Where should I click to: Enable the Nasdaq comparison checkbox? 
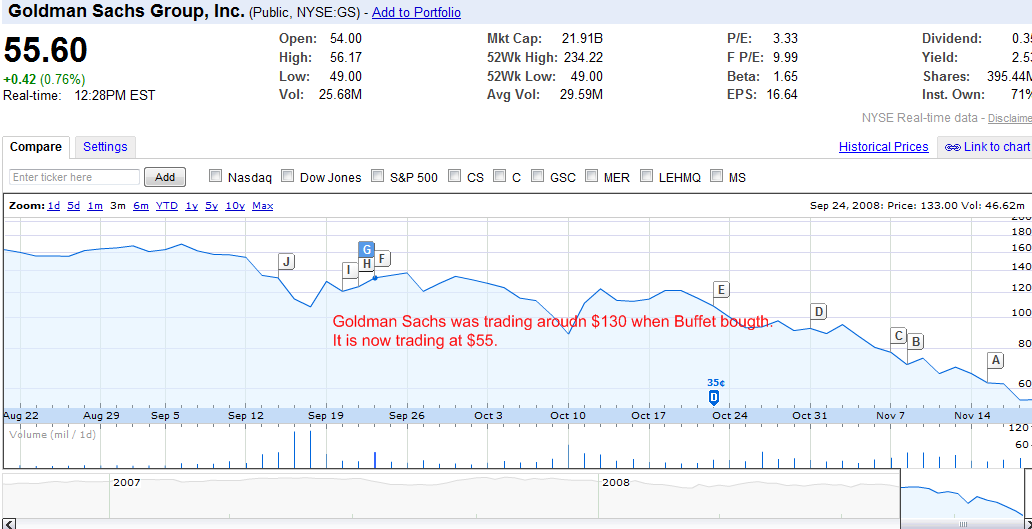coord(215,176)
